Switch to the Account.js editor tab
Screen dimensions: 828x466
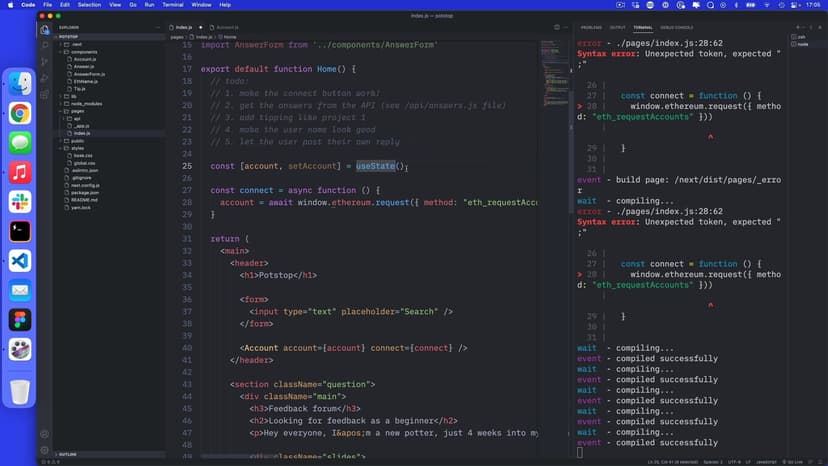point(229,27)
